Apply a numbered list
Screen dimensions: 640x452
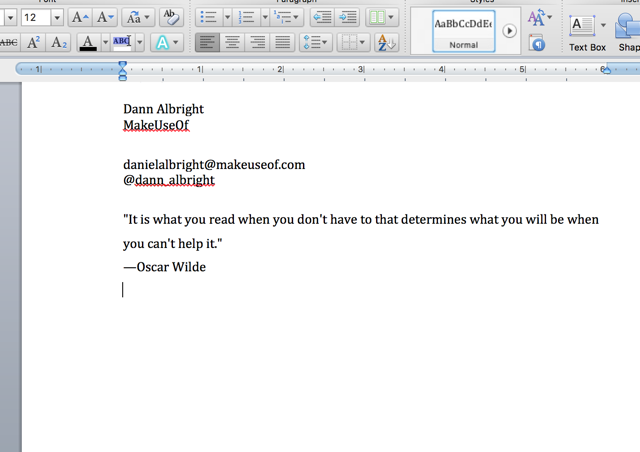click(246, 17)
